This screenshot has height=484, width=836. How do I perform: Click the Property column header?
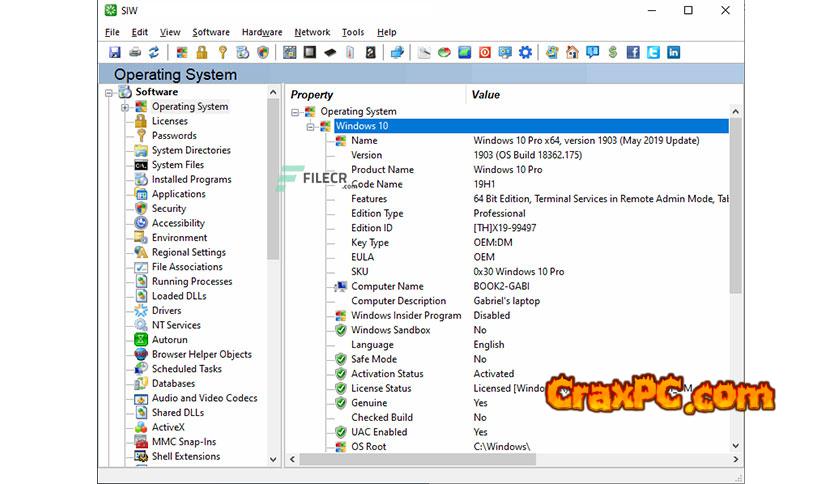pyautogui.click(x=312, y=95)
